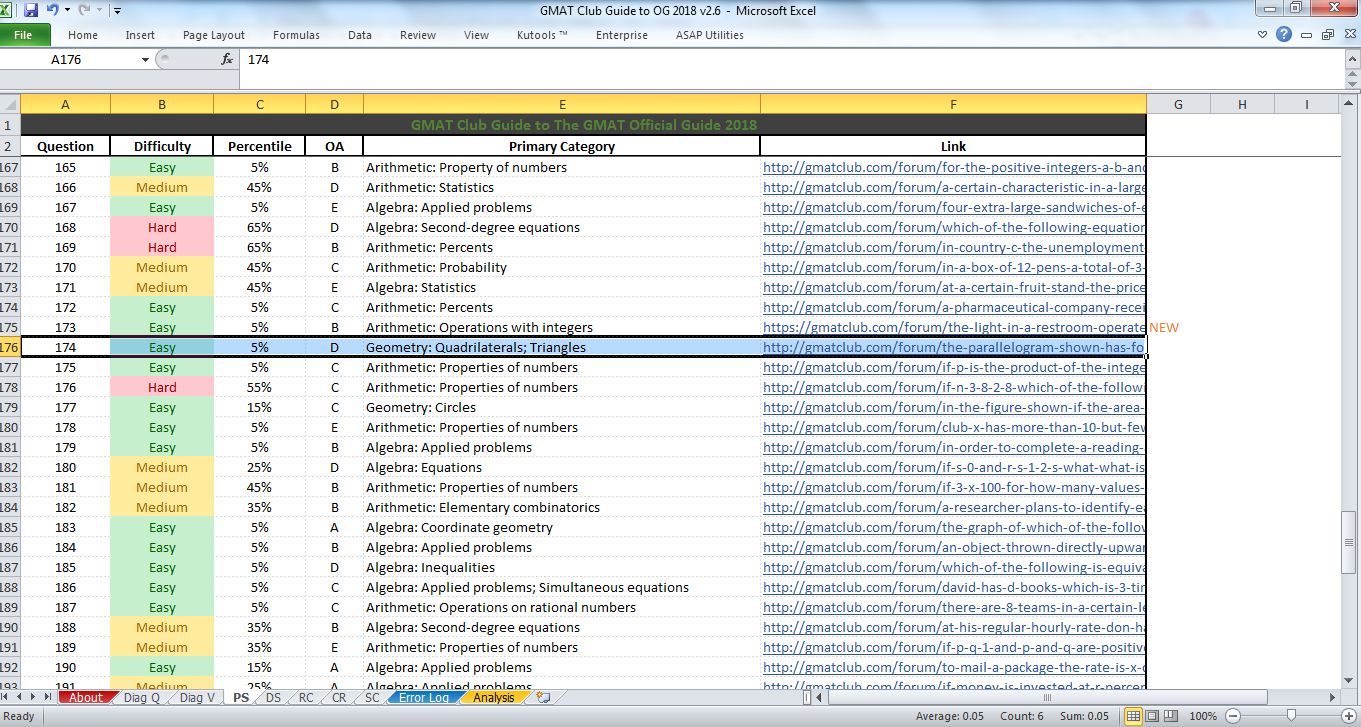Switch to the About sheet
This screenshot has width=1361, height=727.
[86, 697]
